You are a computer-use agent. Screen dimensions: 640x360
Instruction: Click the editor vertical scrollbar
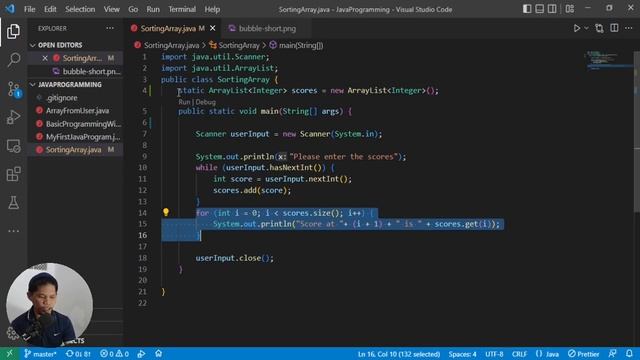(x=637, y=131)
